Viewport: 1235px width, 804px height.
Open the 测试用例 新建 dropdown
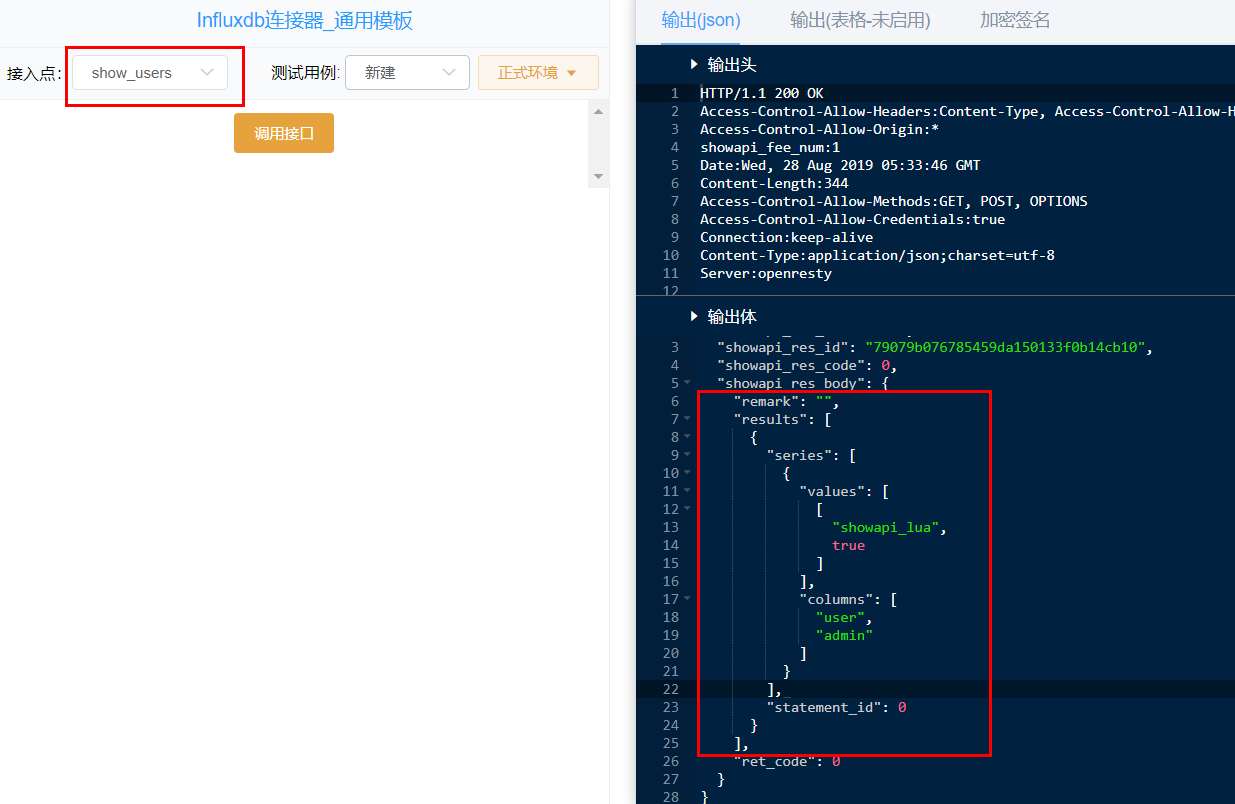click(x=407, y=73)
